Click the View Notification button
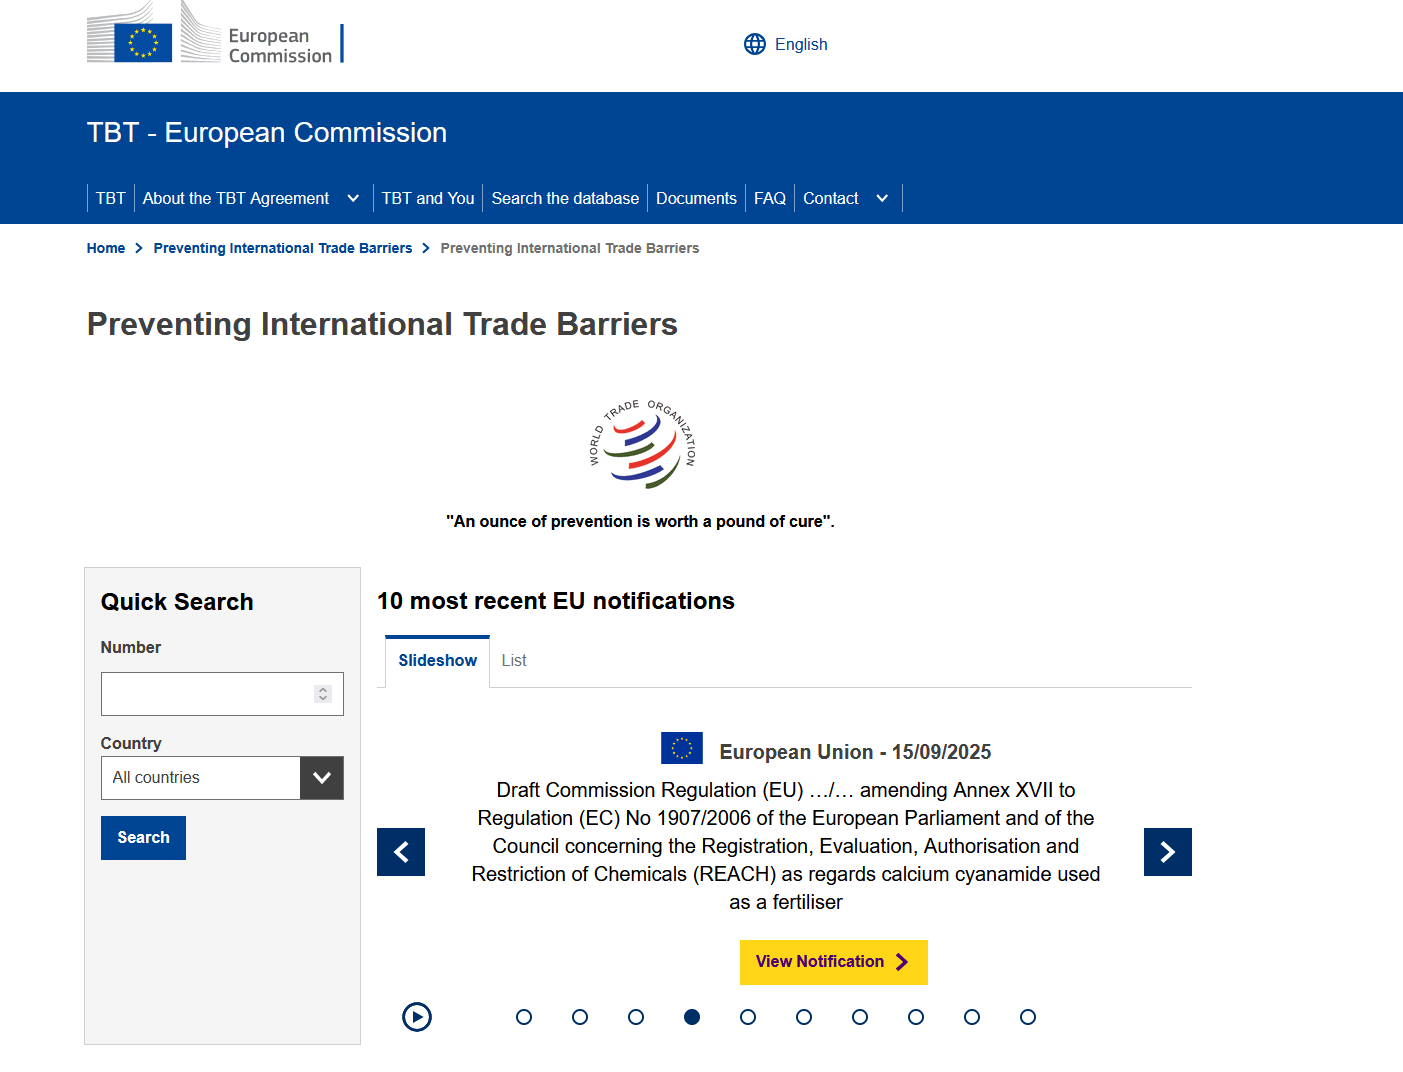Screen dimensions: 1403x1072 [x=834, y=962]
